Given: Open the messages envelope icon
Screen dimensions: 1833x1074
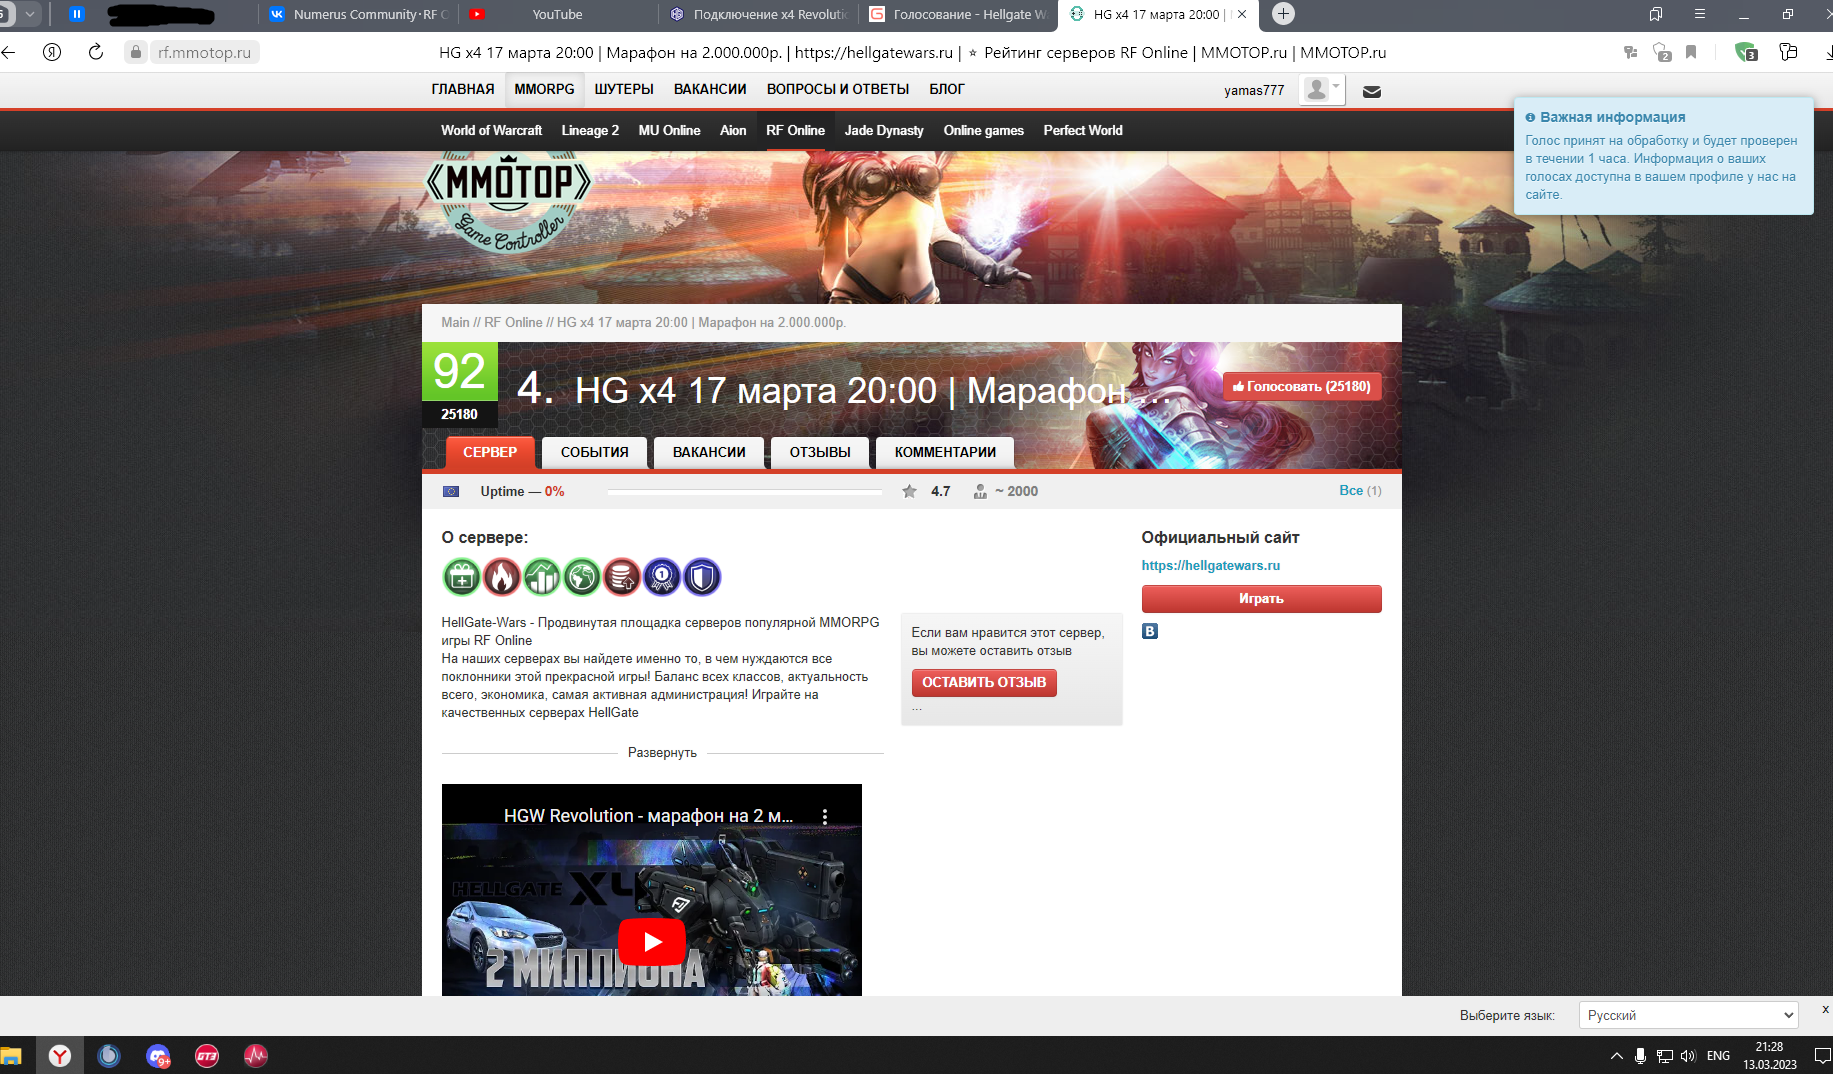Looking at the screenshot, I should click(x=1372, y=91).
